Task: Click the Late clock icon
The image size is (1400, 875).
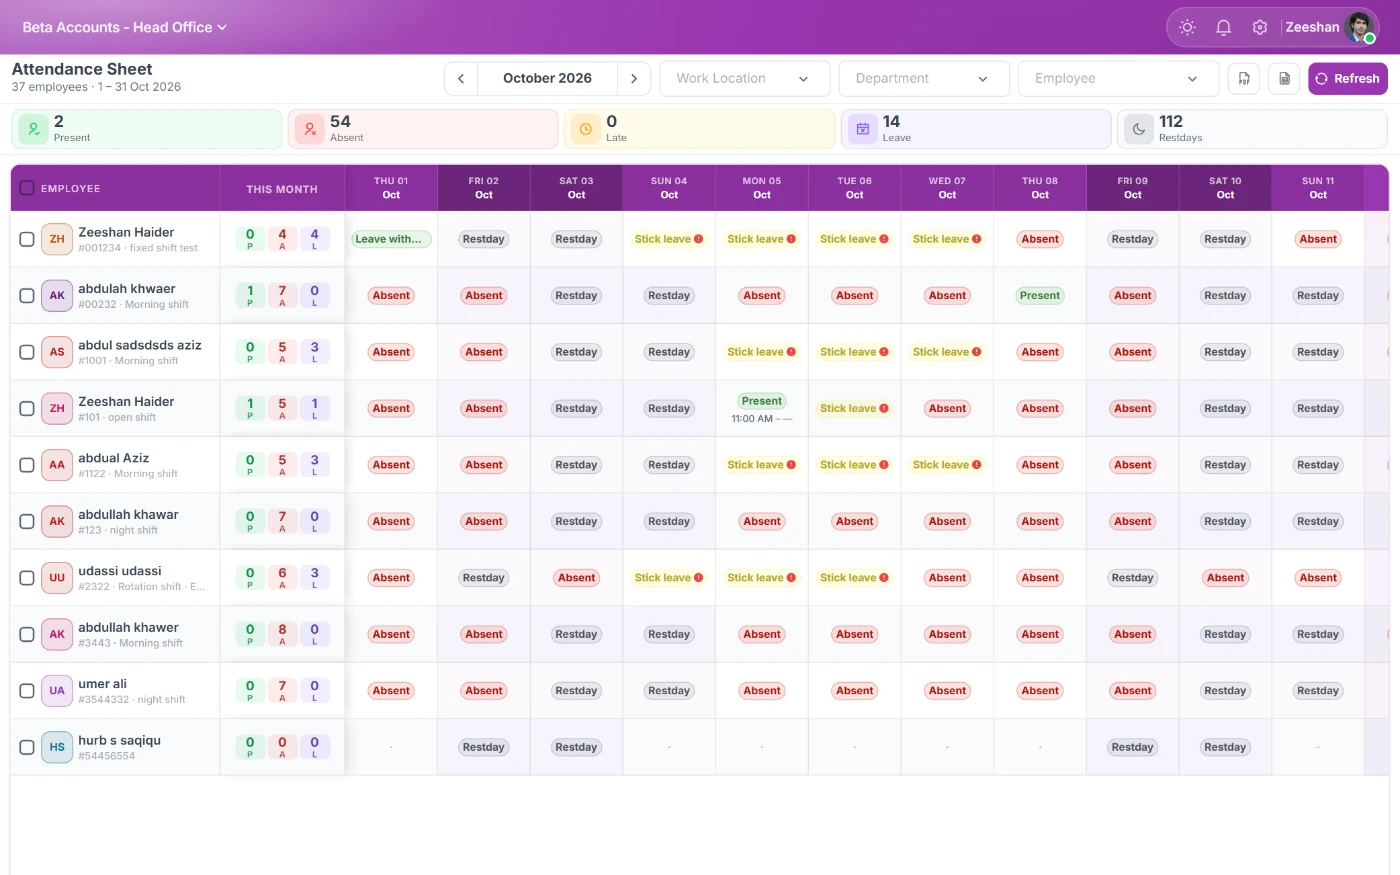Action: tap(586, 129)
